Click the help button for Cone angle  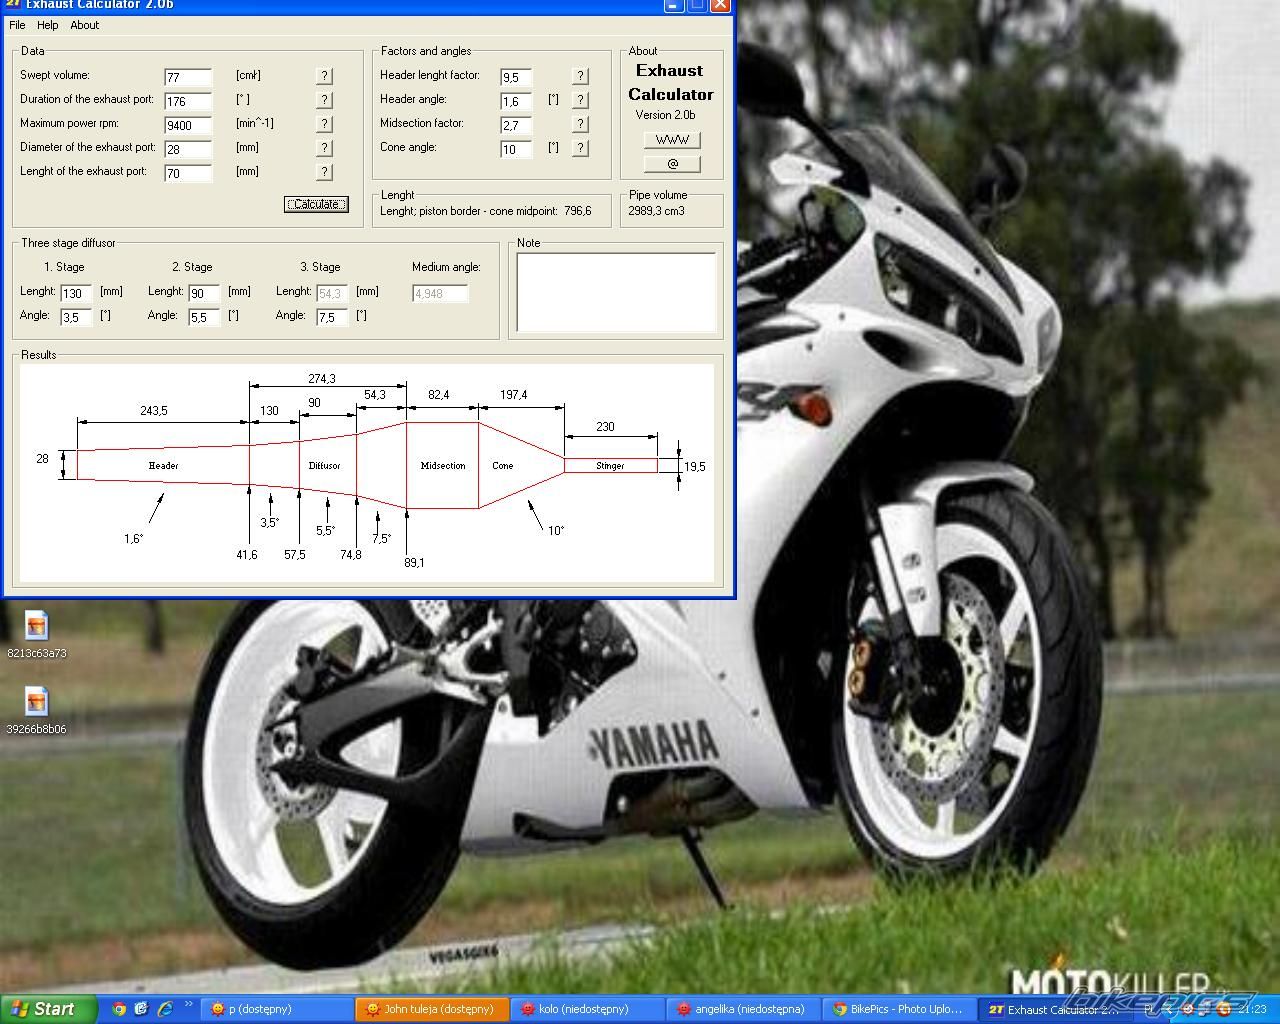(x=580, y=148)
